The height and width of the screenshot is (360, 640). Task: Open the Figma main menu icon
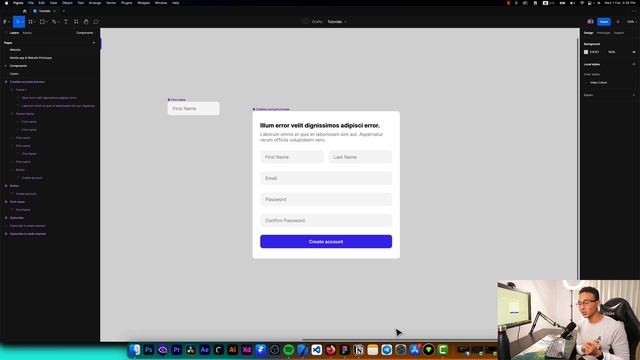(x=5, y=22)
